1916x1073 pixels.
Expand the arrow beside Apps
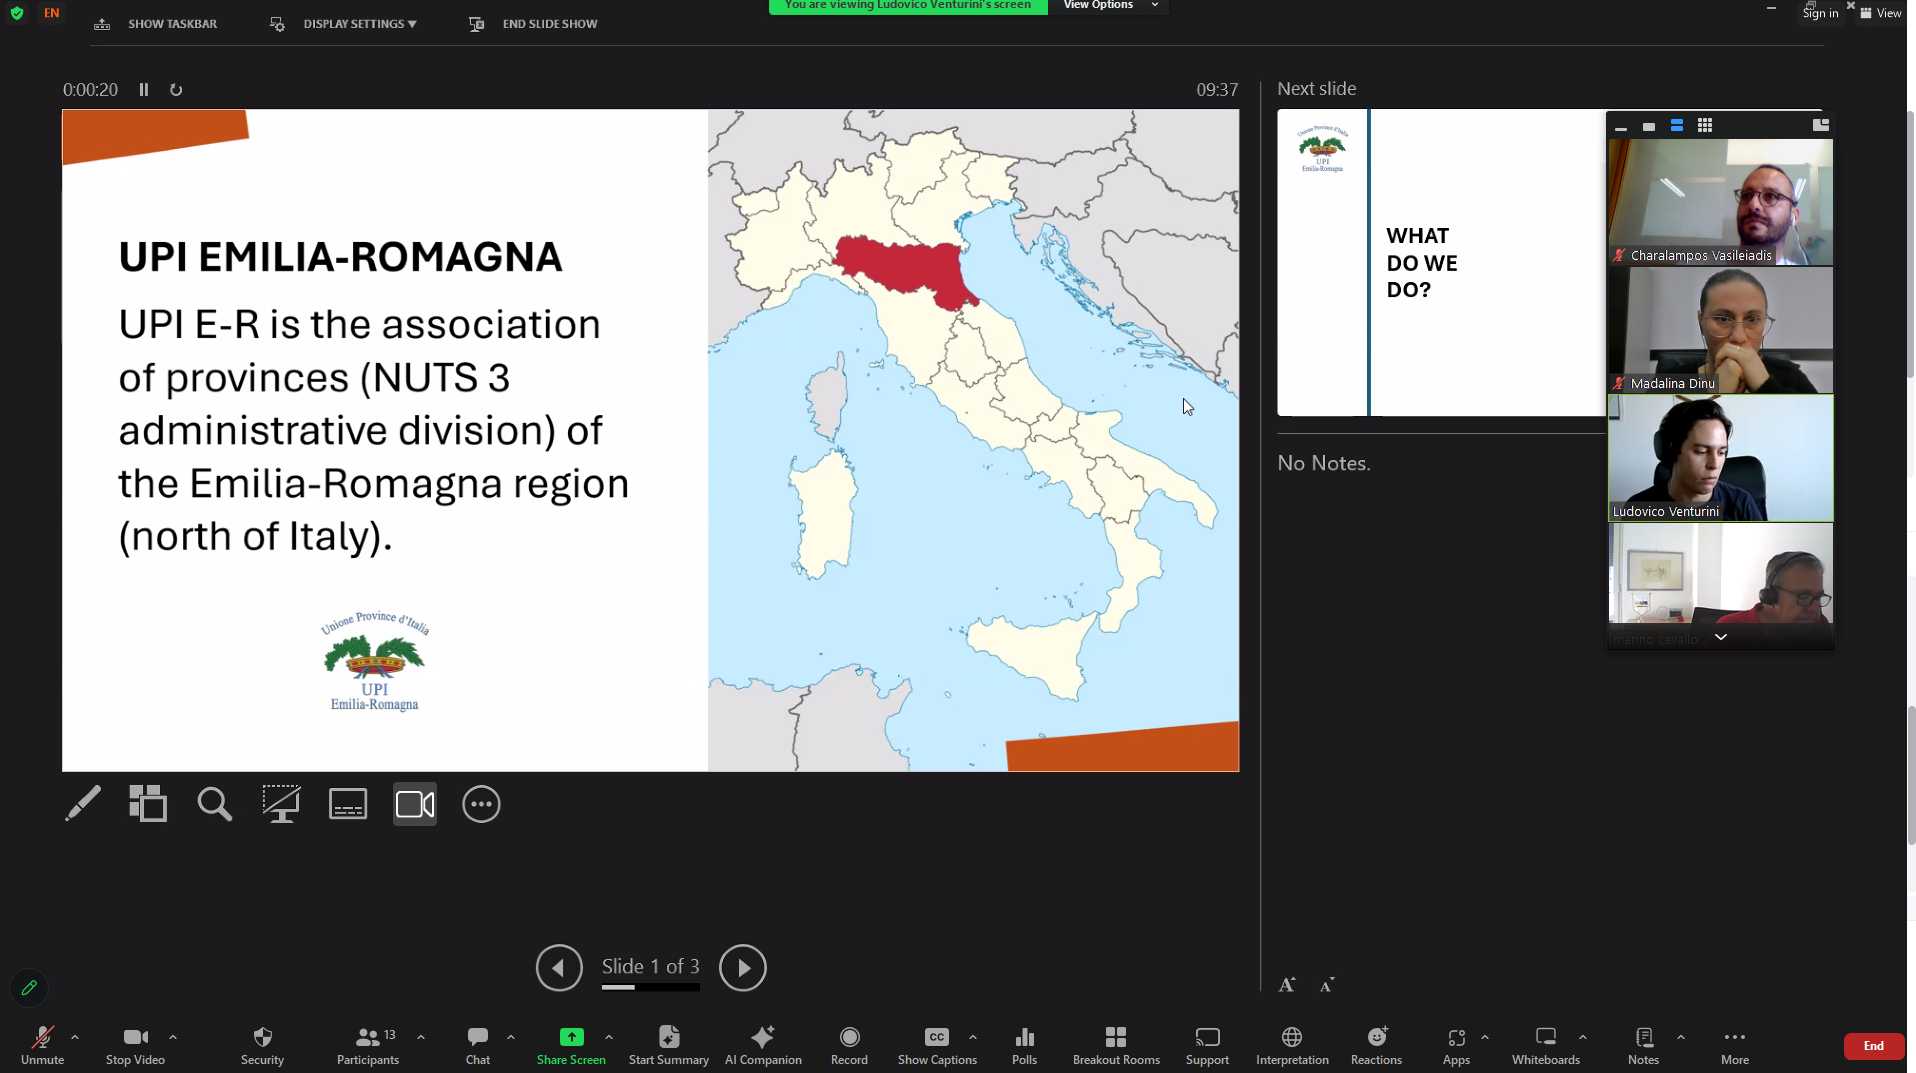[x=1485, y=1037]
